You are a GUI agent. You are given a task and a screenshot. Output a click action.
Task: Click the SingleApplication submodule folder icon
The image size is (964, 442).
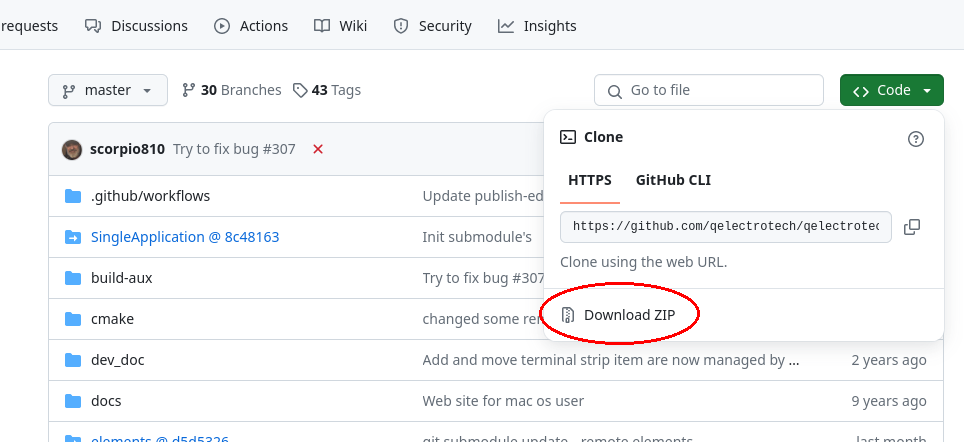point(72,237)
